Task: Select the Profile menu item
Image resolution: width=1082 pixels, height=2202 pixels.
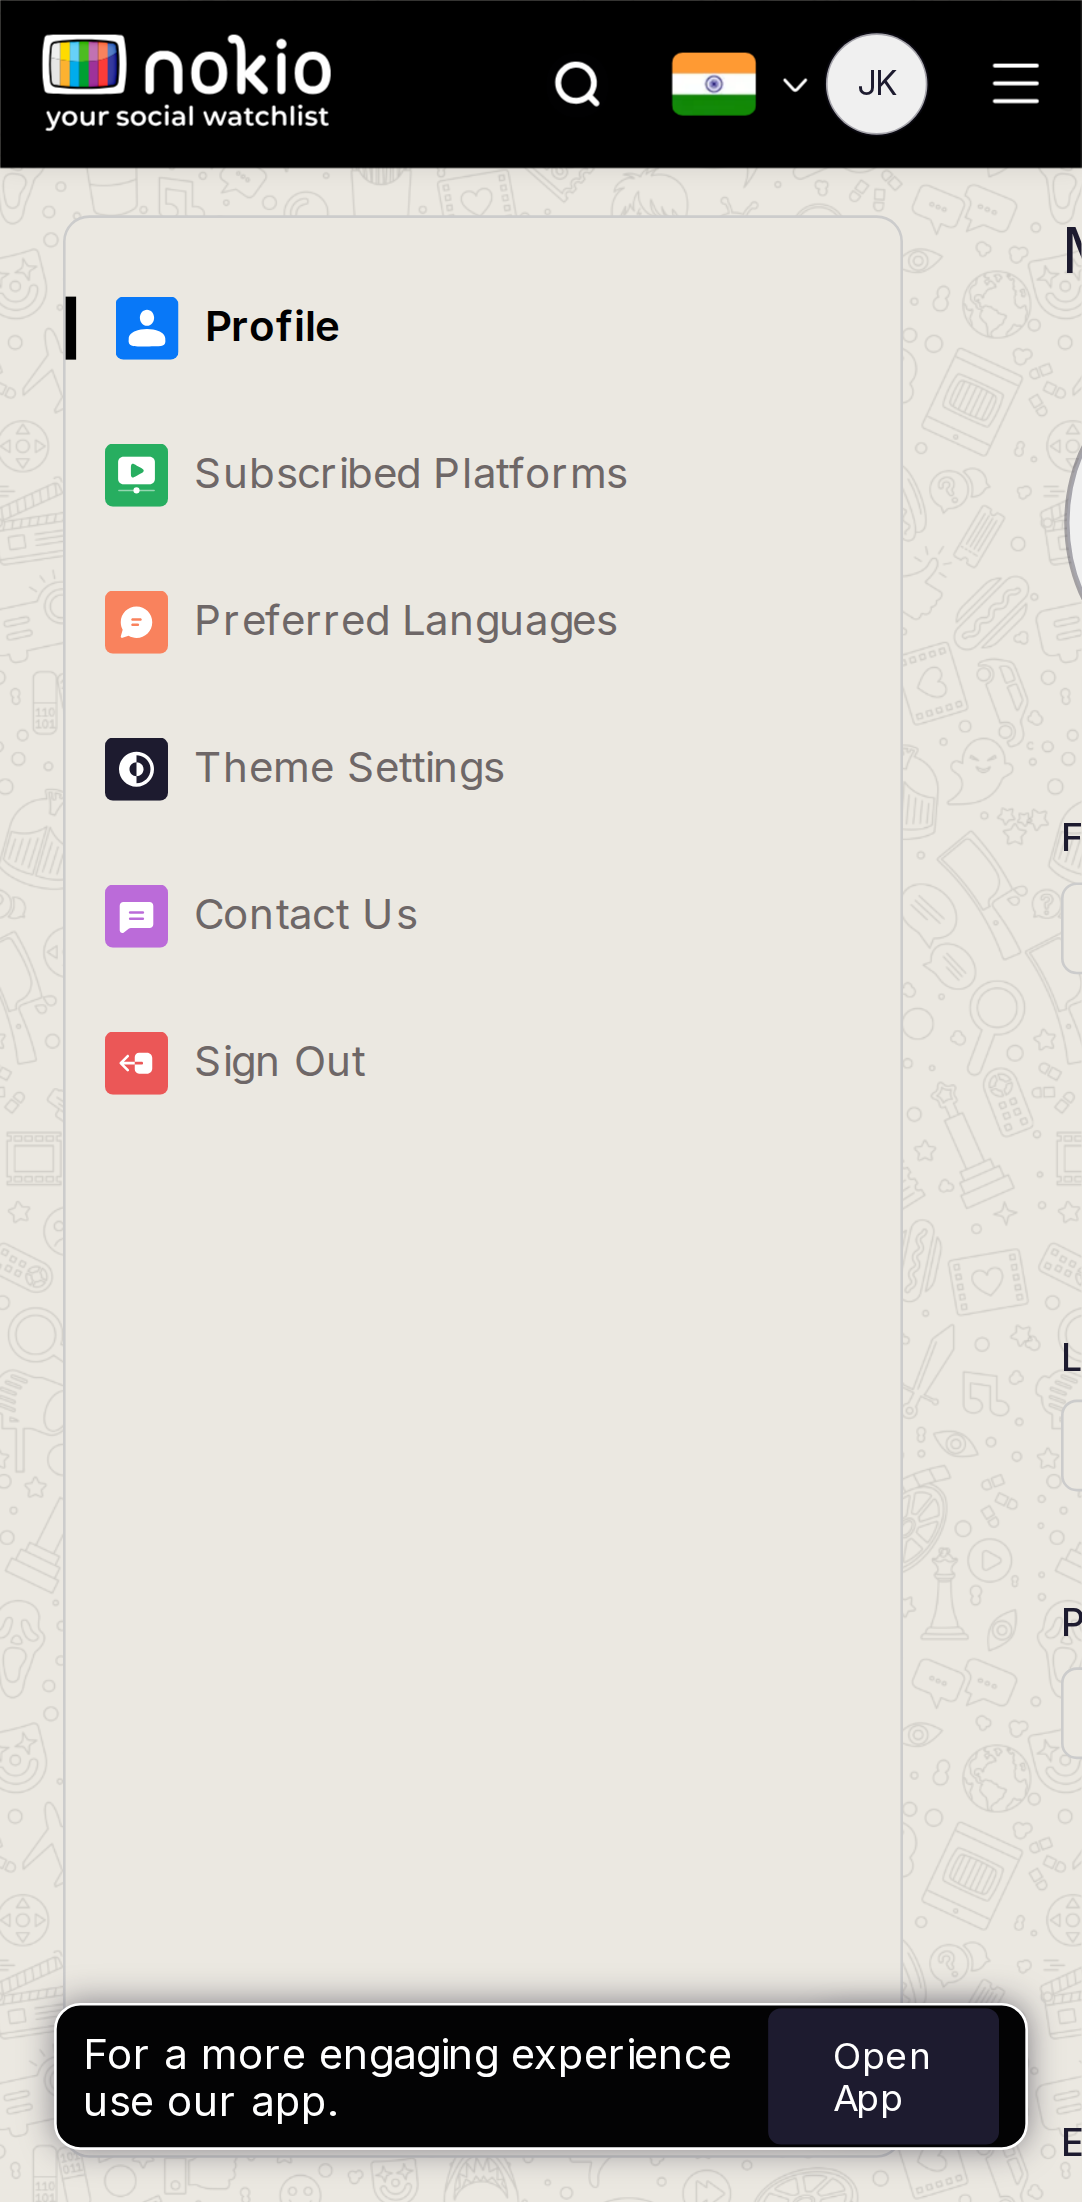Action: click(x=483, y=328)
